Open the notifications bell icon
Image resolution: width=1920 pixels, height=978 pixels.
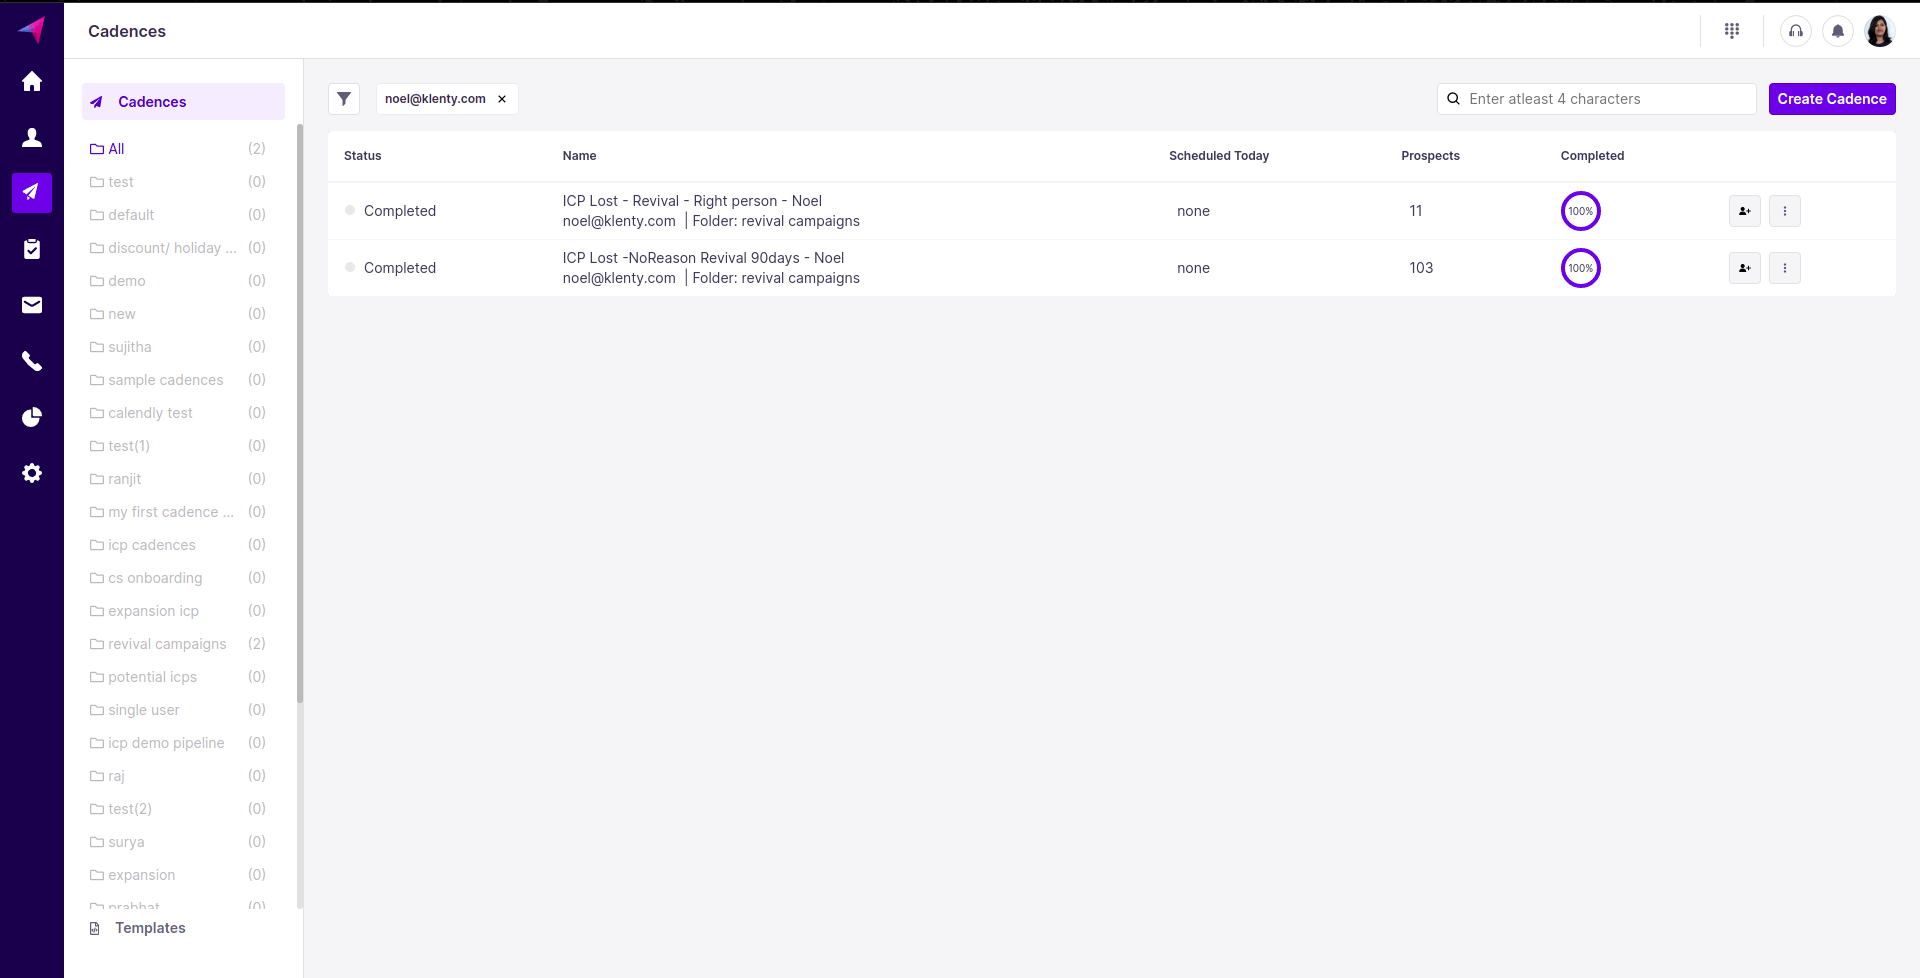pyautogui.click(x=1837, y=31)
